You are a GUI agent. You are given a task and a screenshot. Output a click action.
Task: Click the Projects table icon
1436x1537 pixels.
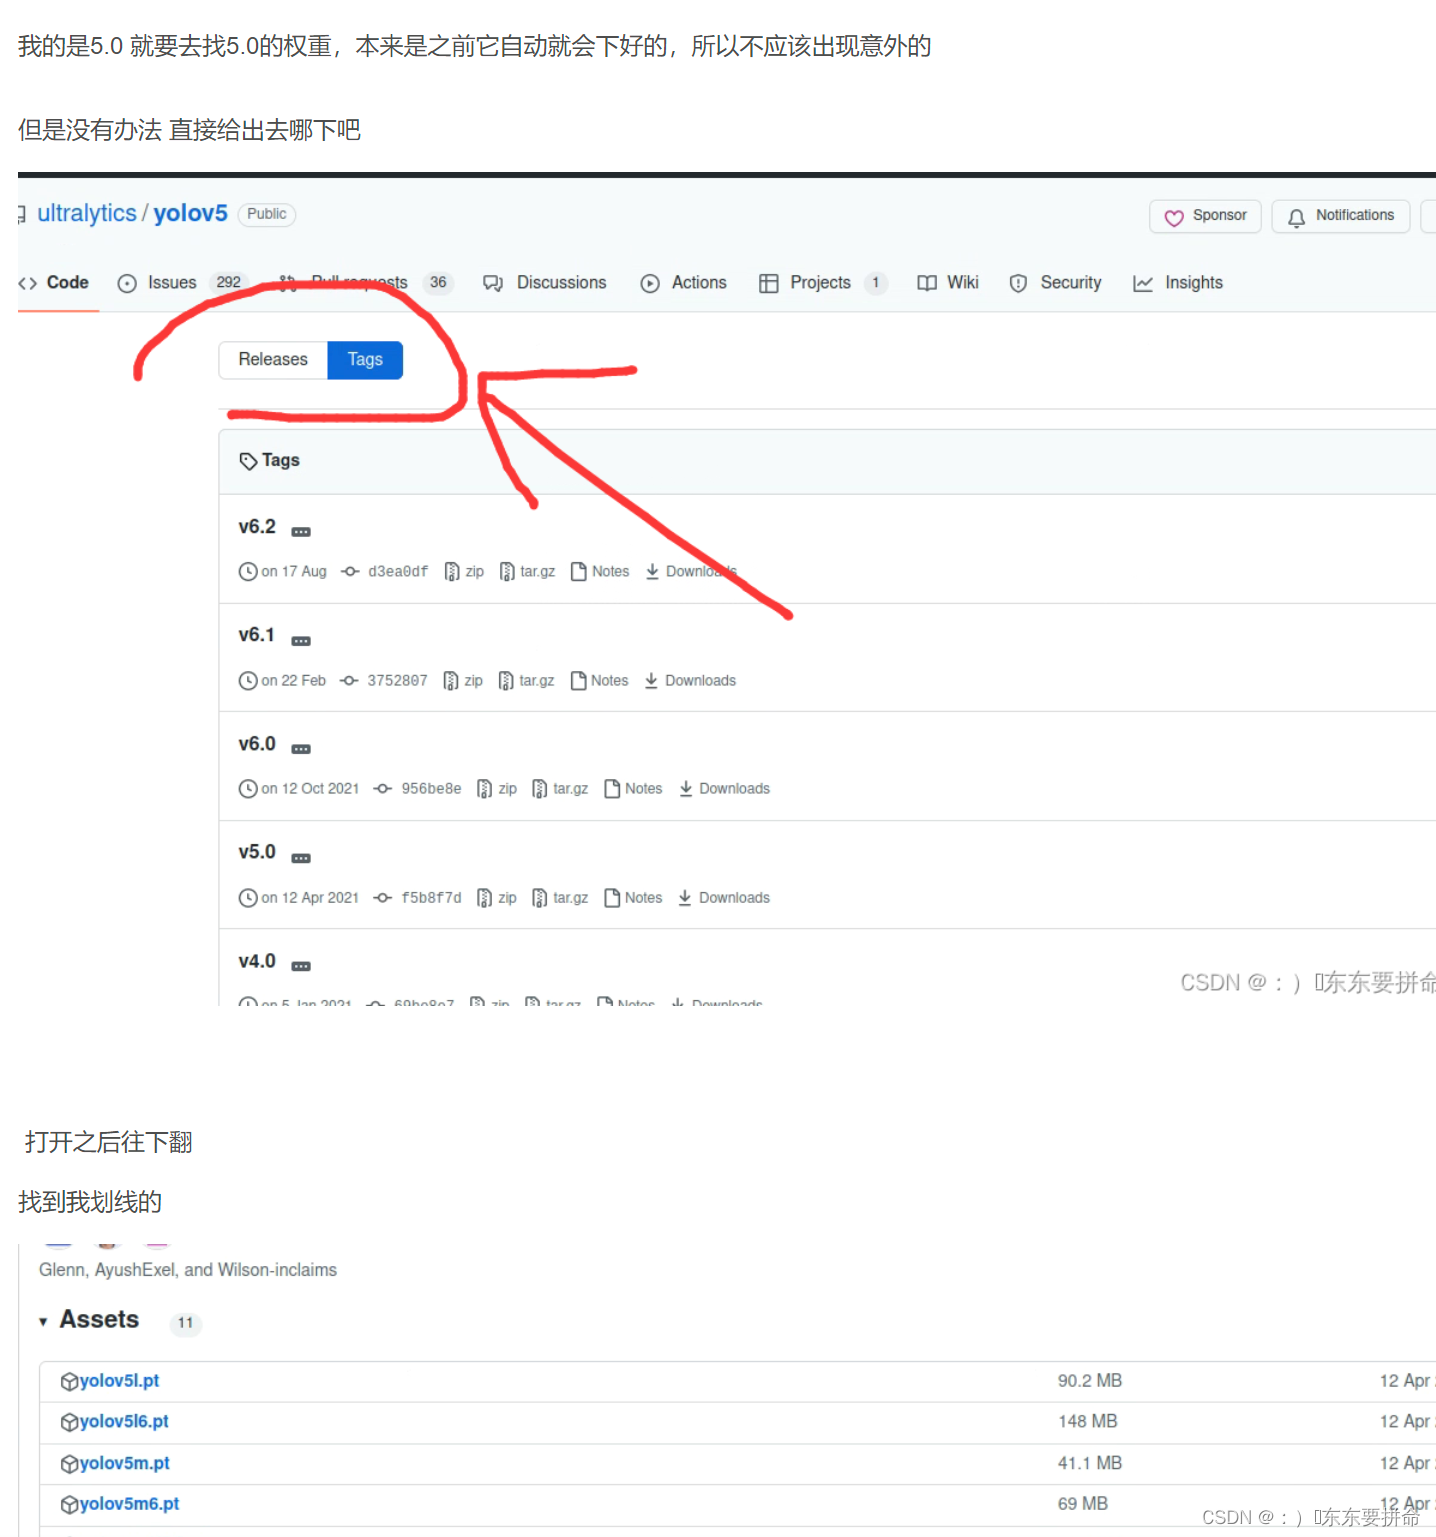pos(768,284)
